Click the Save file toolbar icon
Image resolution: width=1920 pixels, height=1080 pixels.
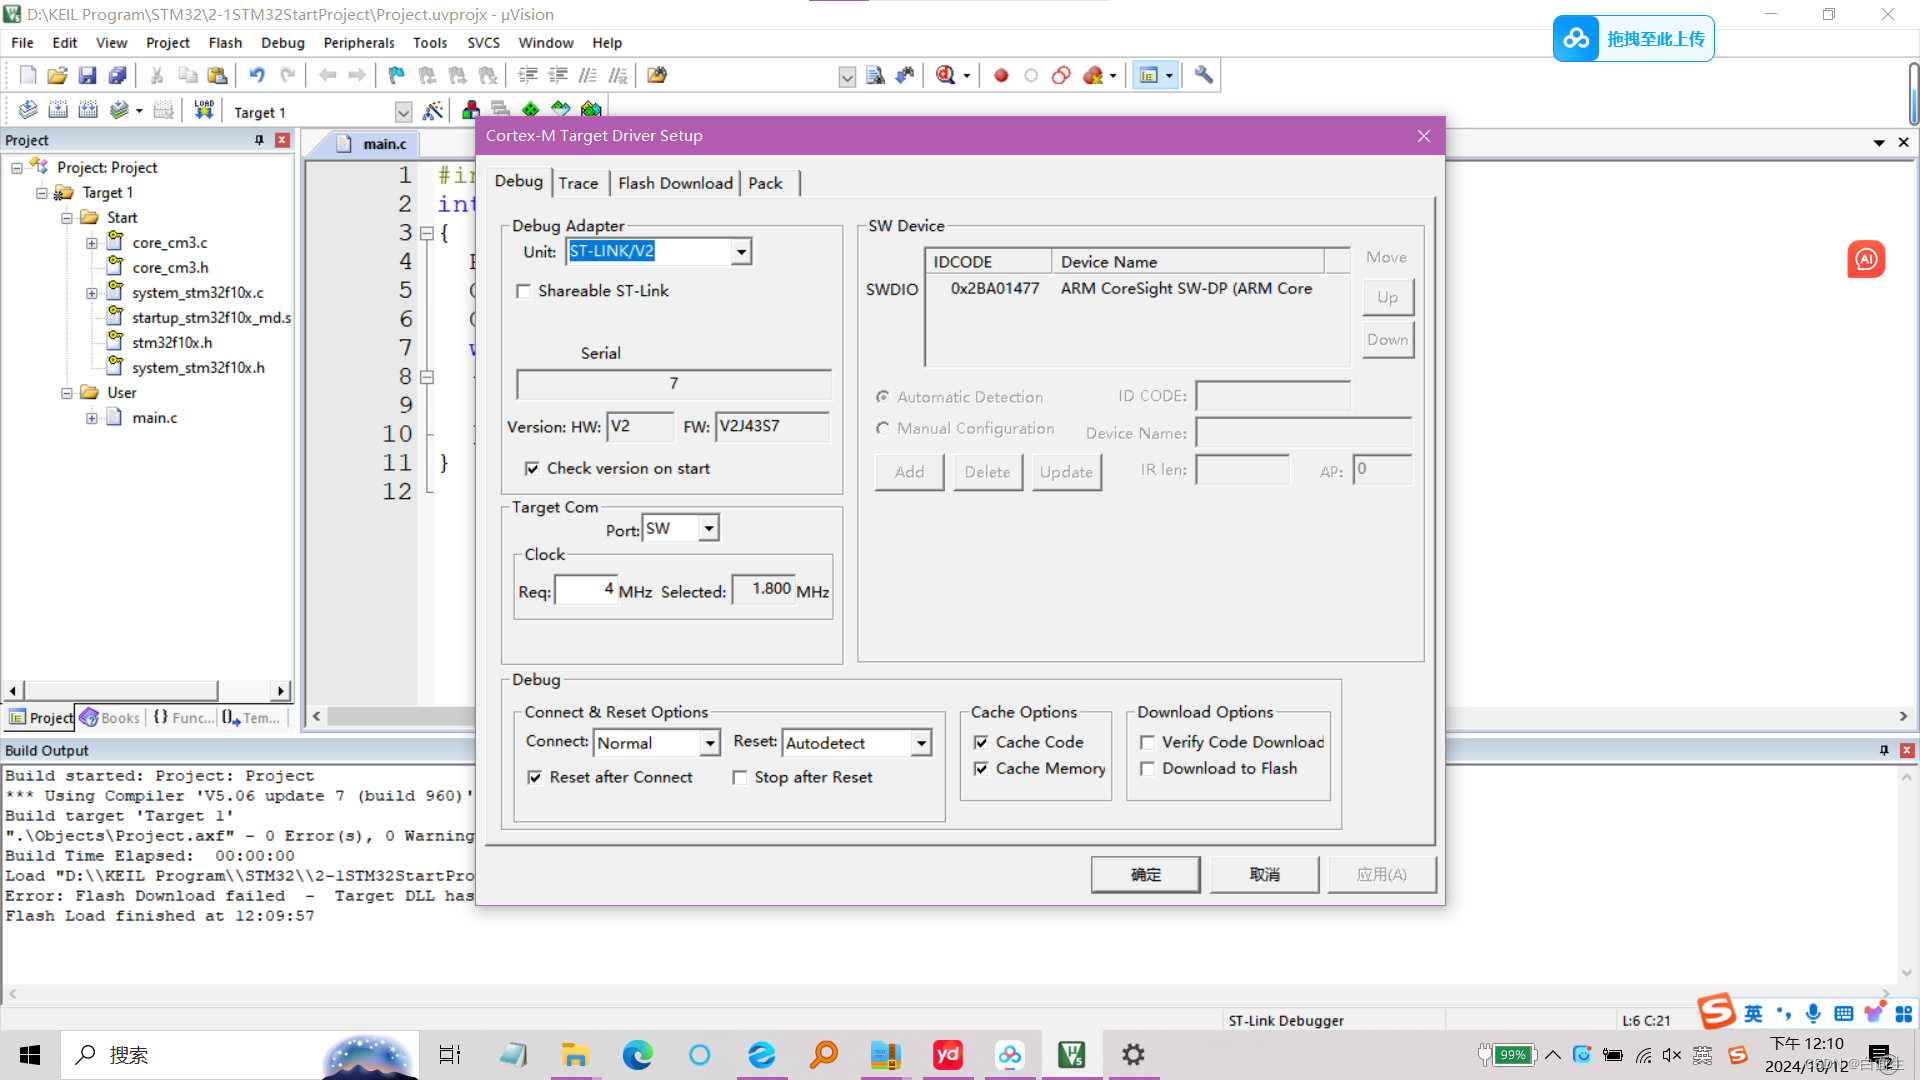87,76
